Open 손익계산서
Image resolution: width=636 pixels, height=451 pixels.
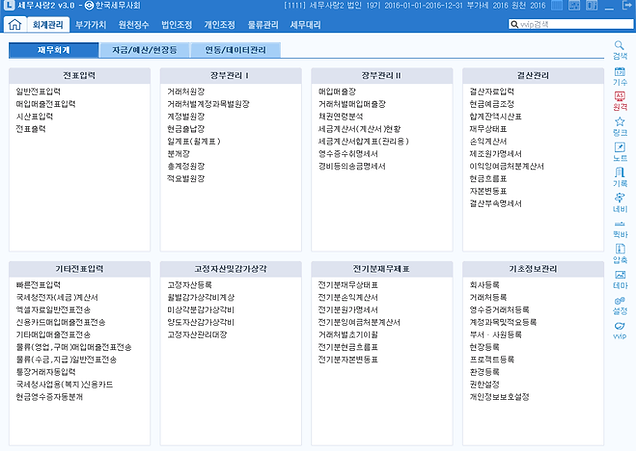488,142
